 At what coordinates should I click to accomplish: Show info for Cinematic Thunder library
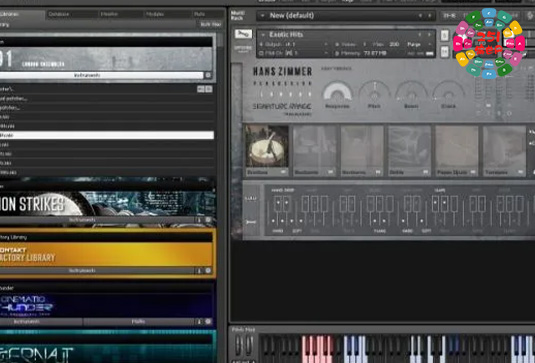click(x=199, y=321)
